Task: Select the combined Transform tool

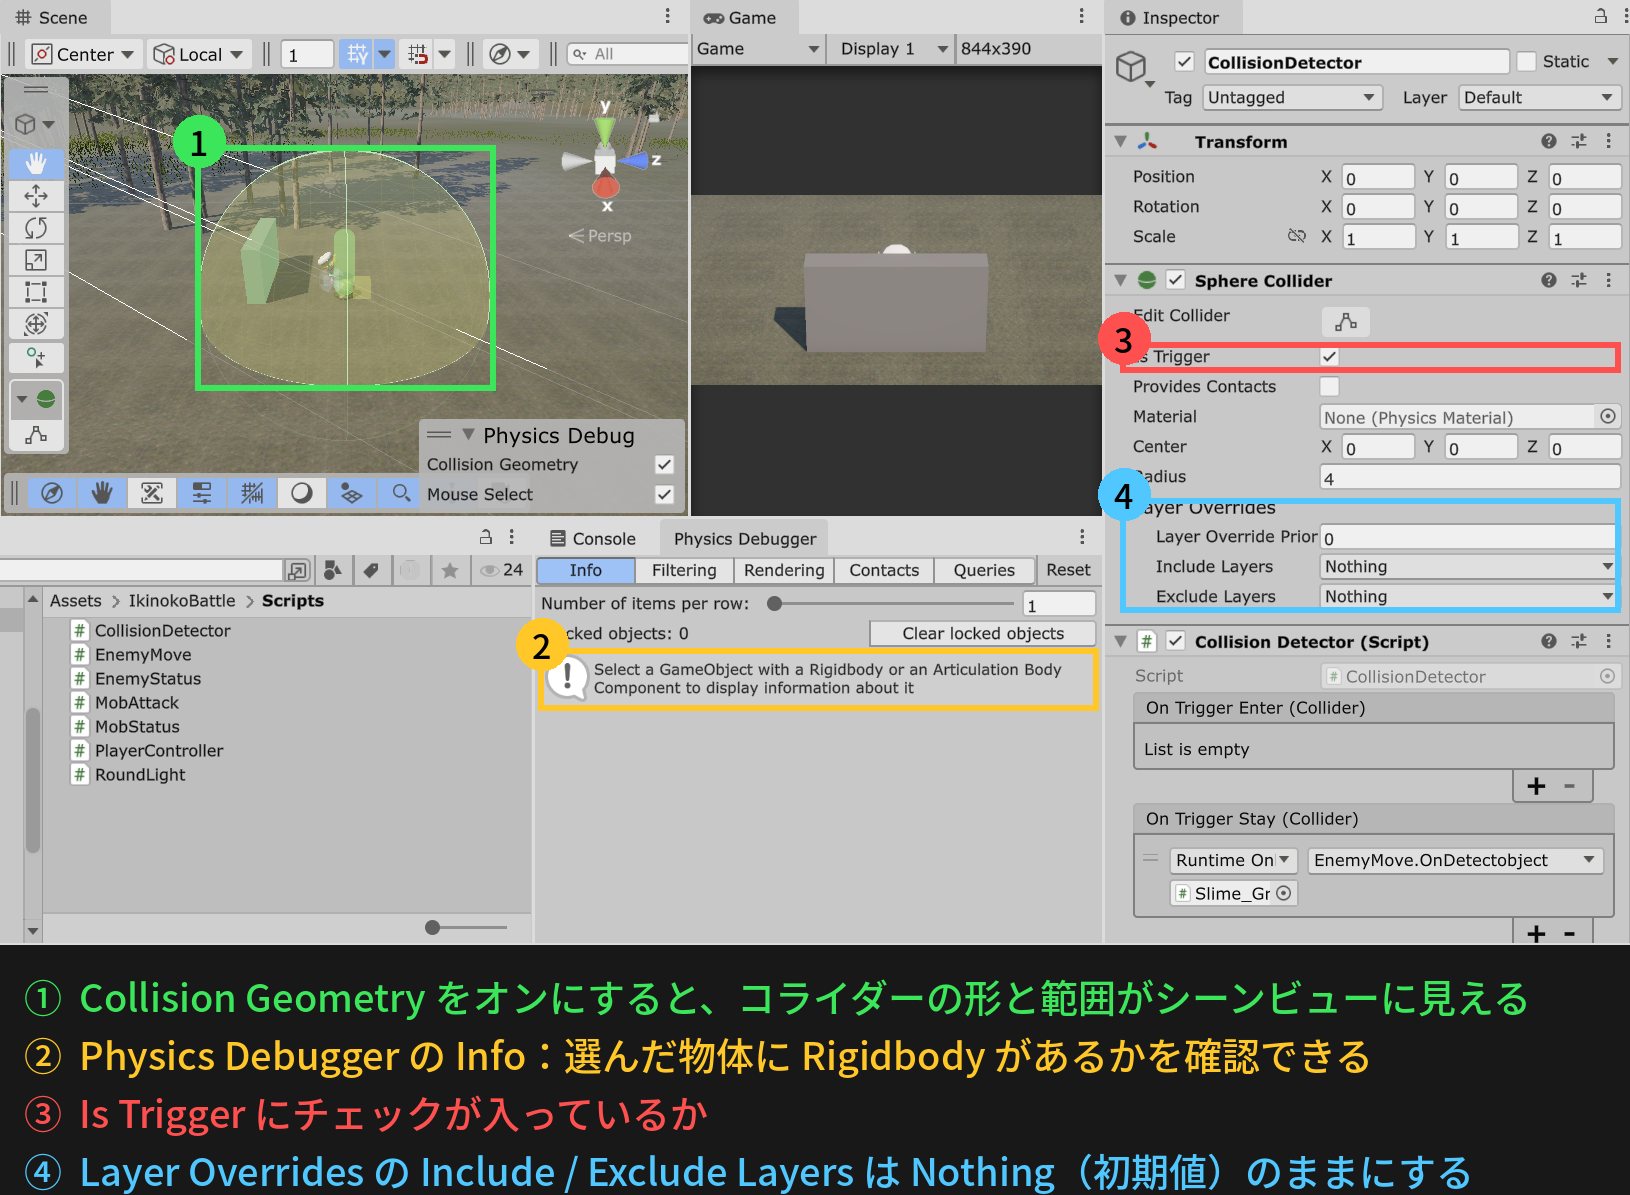Action: pos(36,324)
